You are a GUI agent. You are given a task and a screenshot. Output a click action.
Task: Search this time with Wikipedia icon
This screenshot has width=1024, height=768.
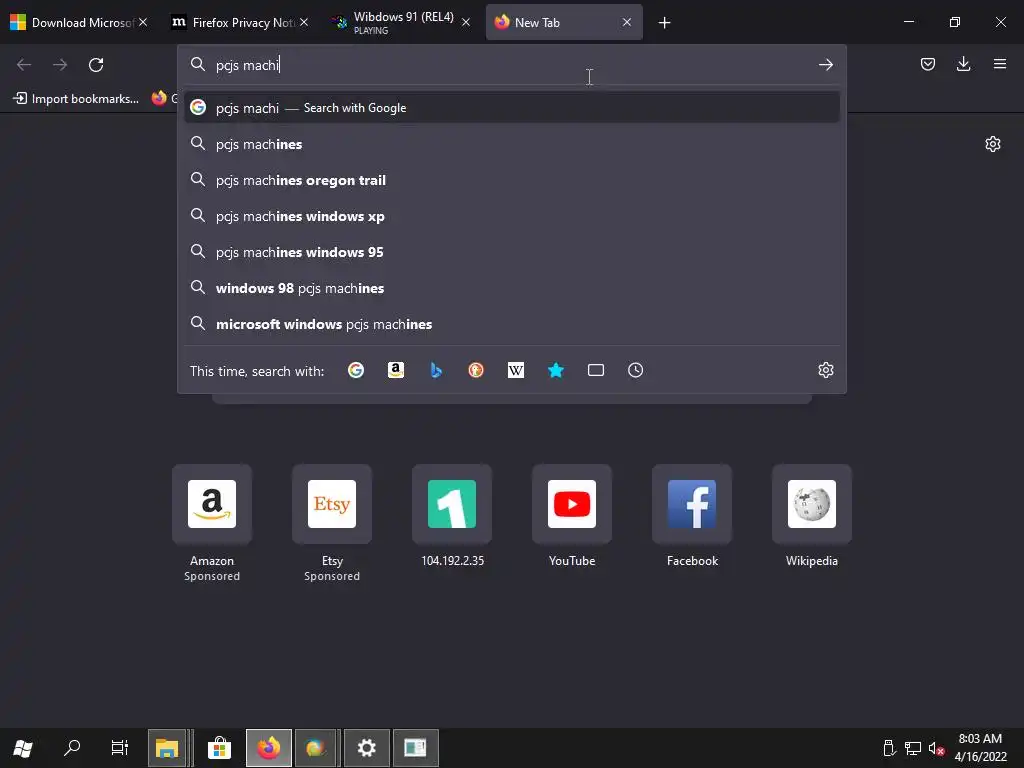(516, 370)
